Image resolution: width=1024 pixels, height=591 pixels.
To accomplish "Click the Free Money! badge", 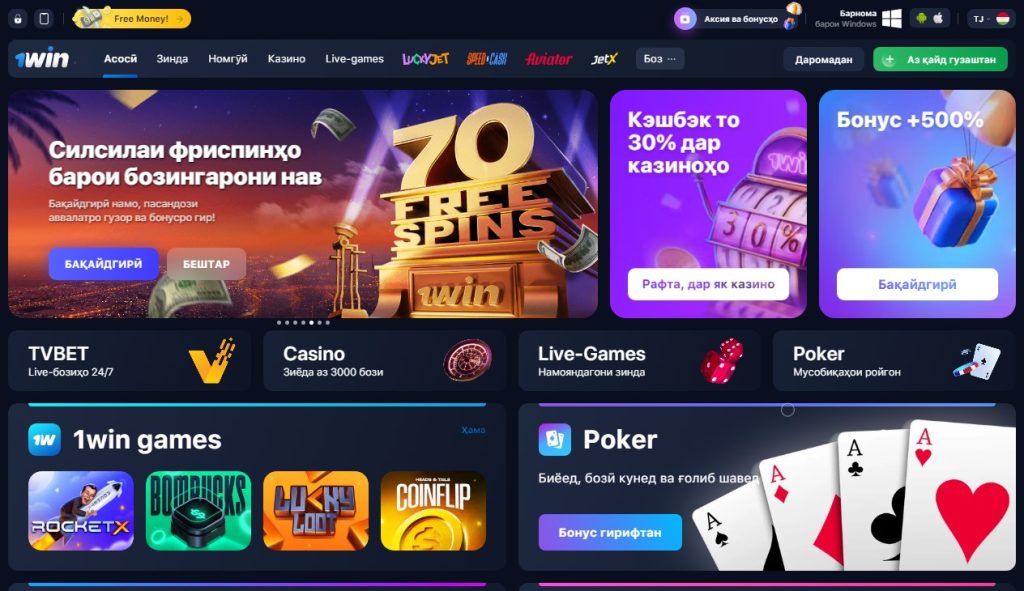I will 133,18.
